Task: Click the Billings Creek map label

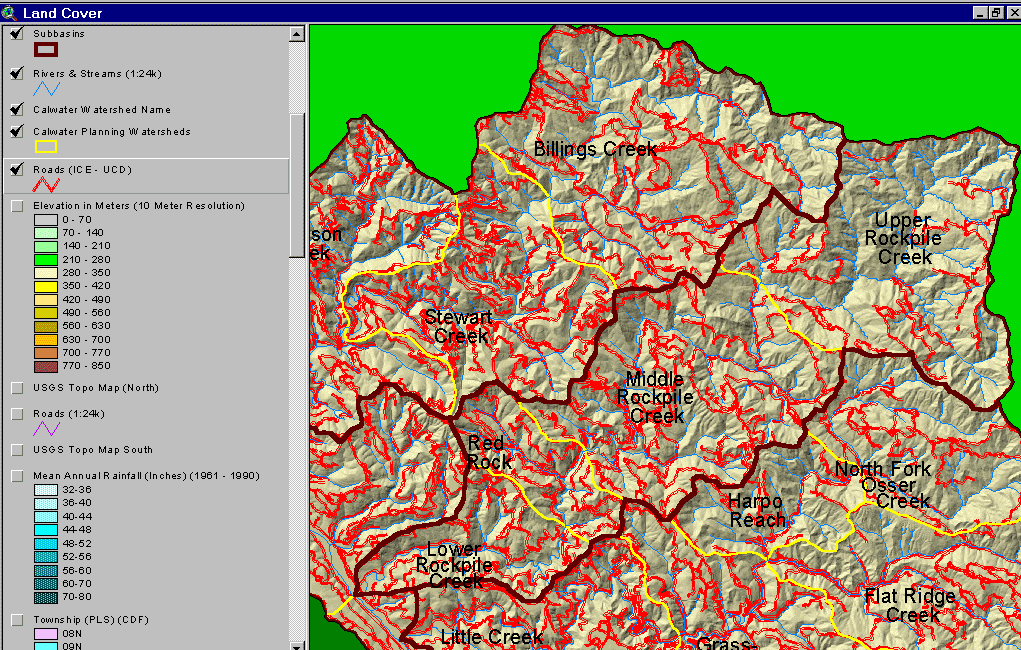Action: [594, 149]
